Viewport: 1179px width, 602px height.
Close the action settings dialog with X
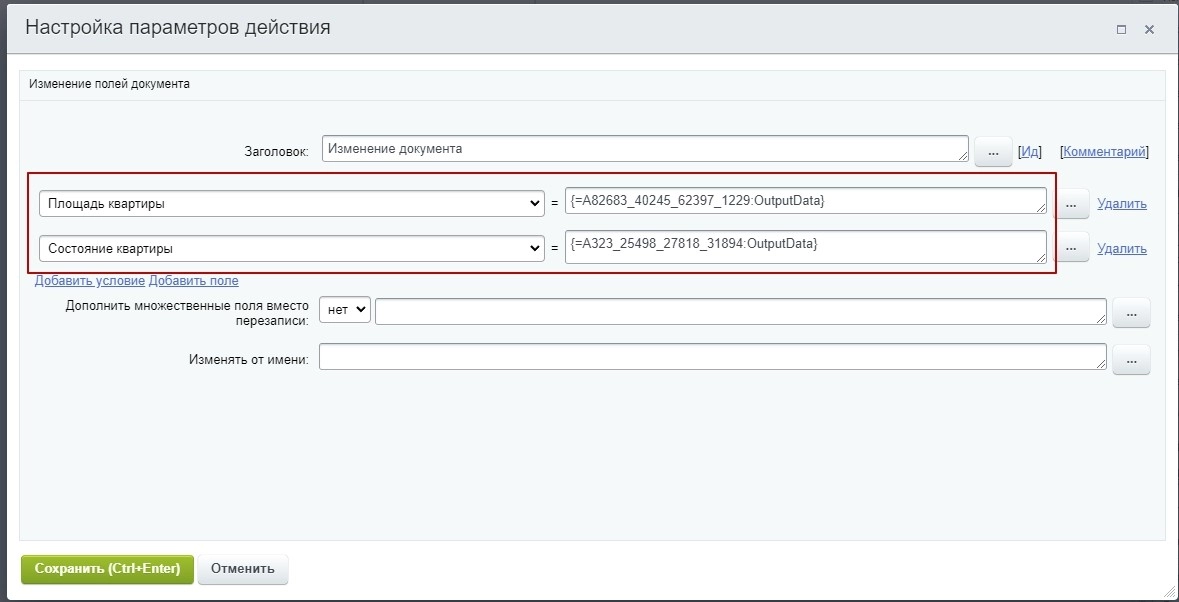(1149, 30)
